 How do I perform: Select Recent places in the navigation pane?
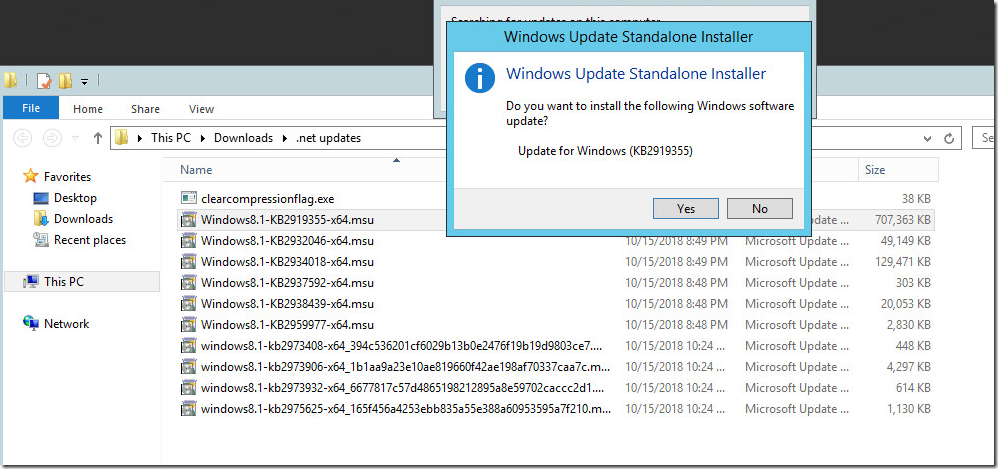pos(90,240)
